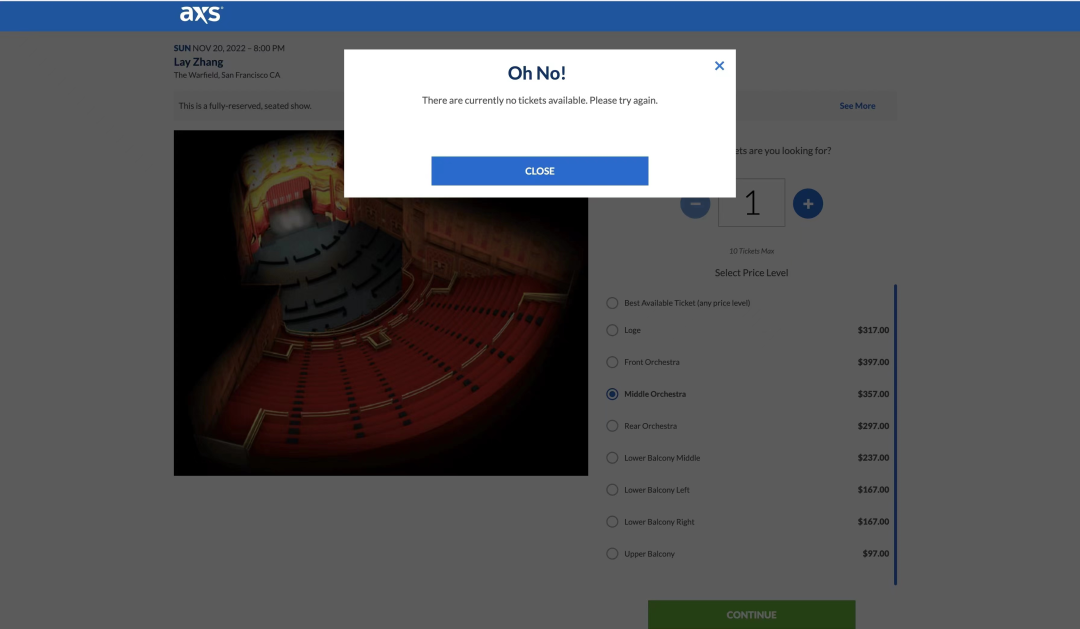Select the Loge price level
The height and width of the screenshot is (629, 1080).
(612, 330)
